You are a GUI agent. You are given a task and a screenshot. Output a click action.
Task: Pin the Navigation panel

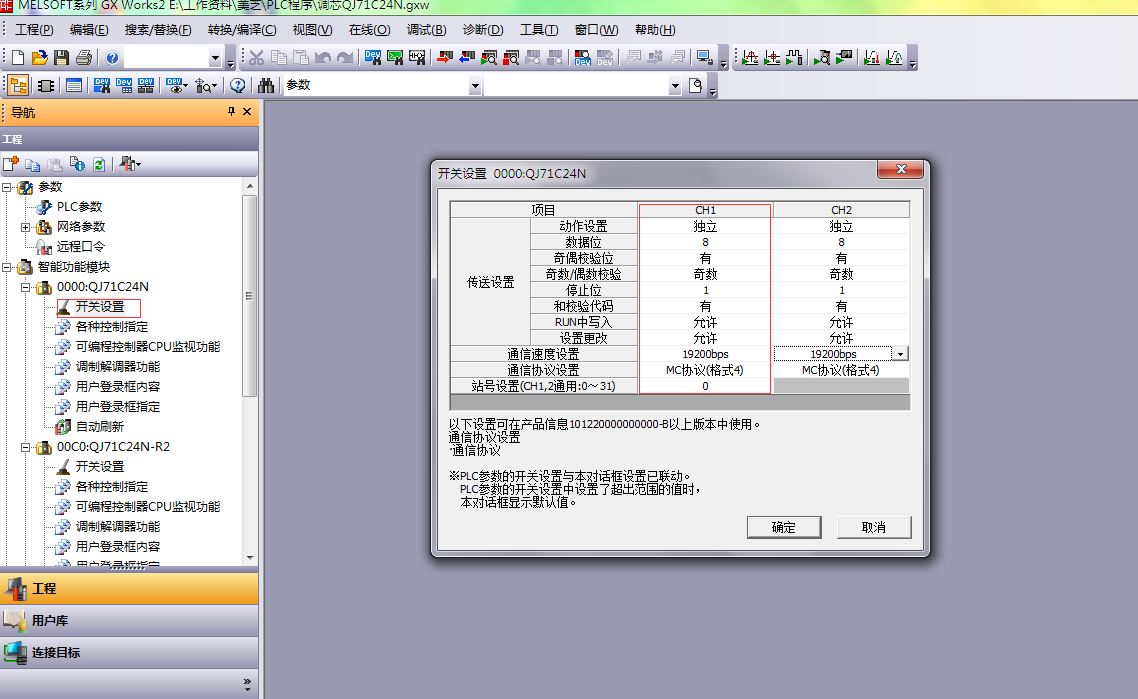(232, 111)
